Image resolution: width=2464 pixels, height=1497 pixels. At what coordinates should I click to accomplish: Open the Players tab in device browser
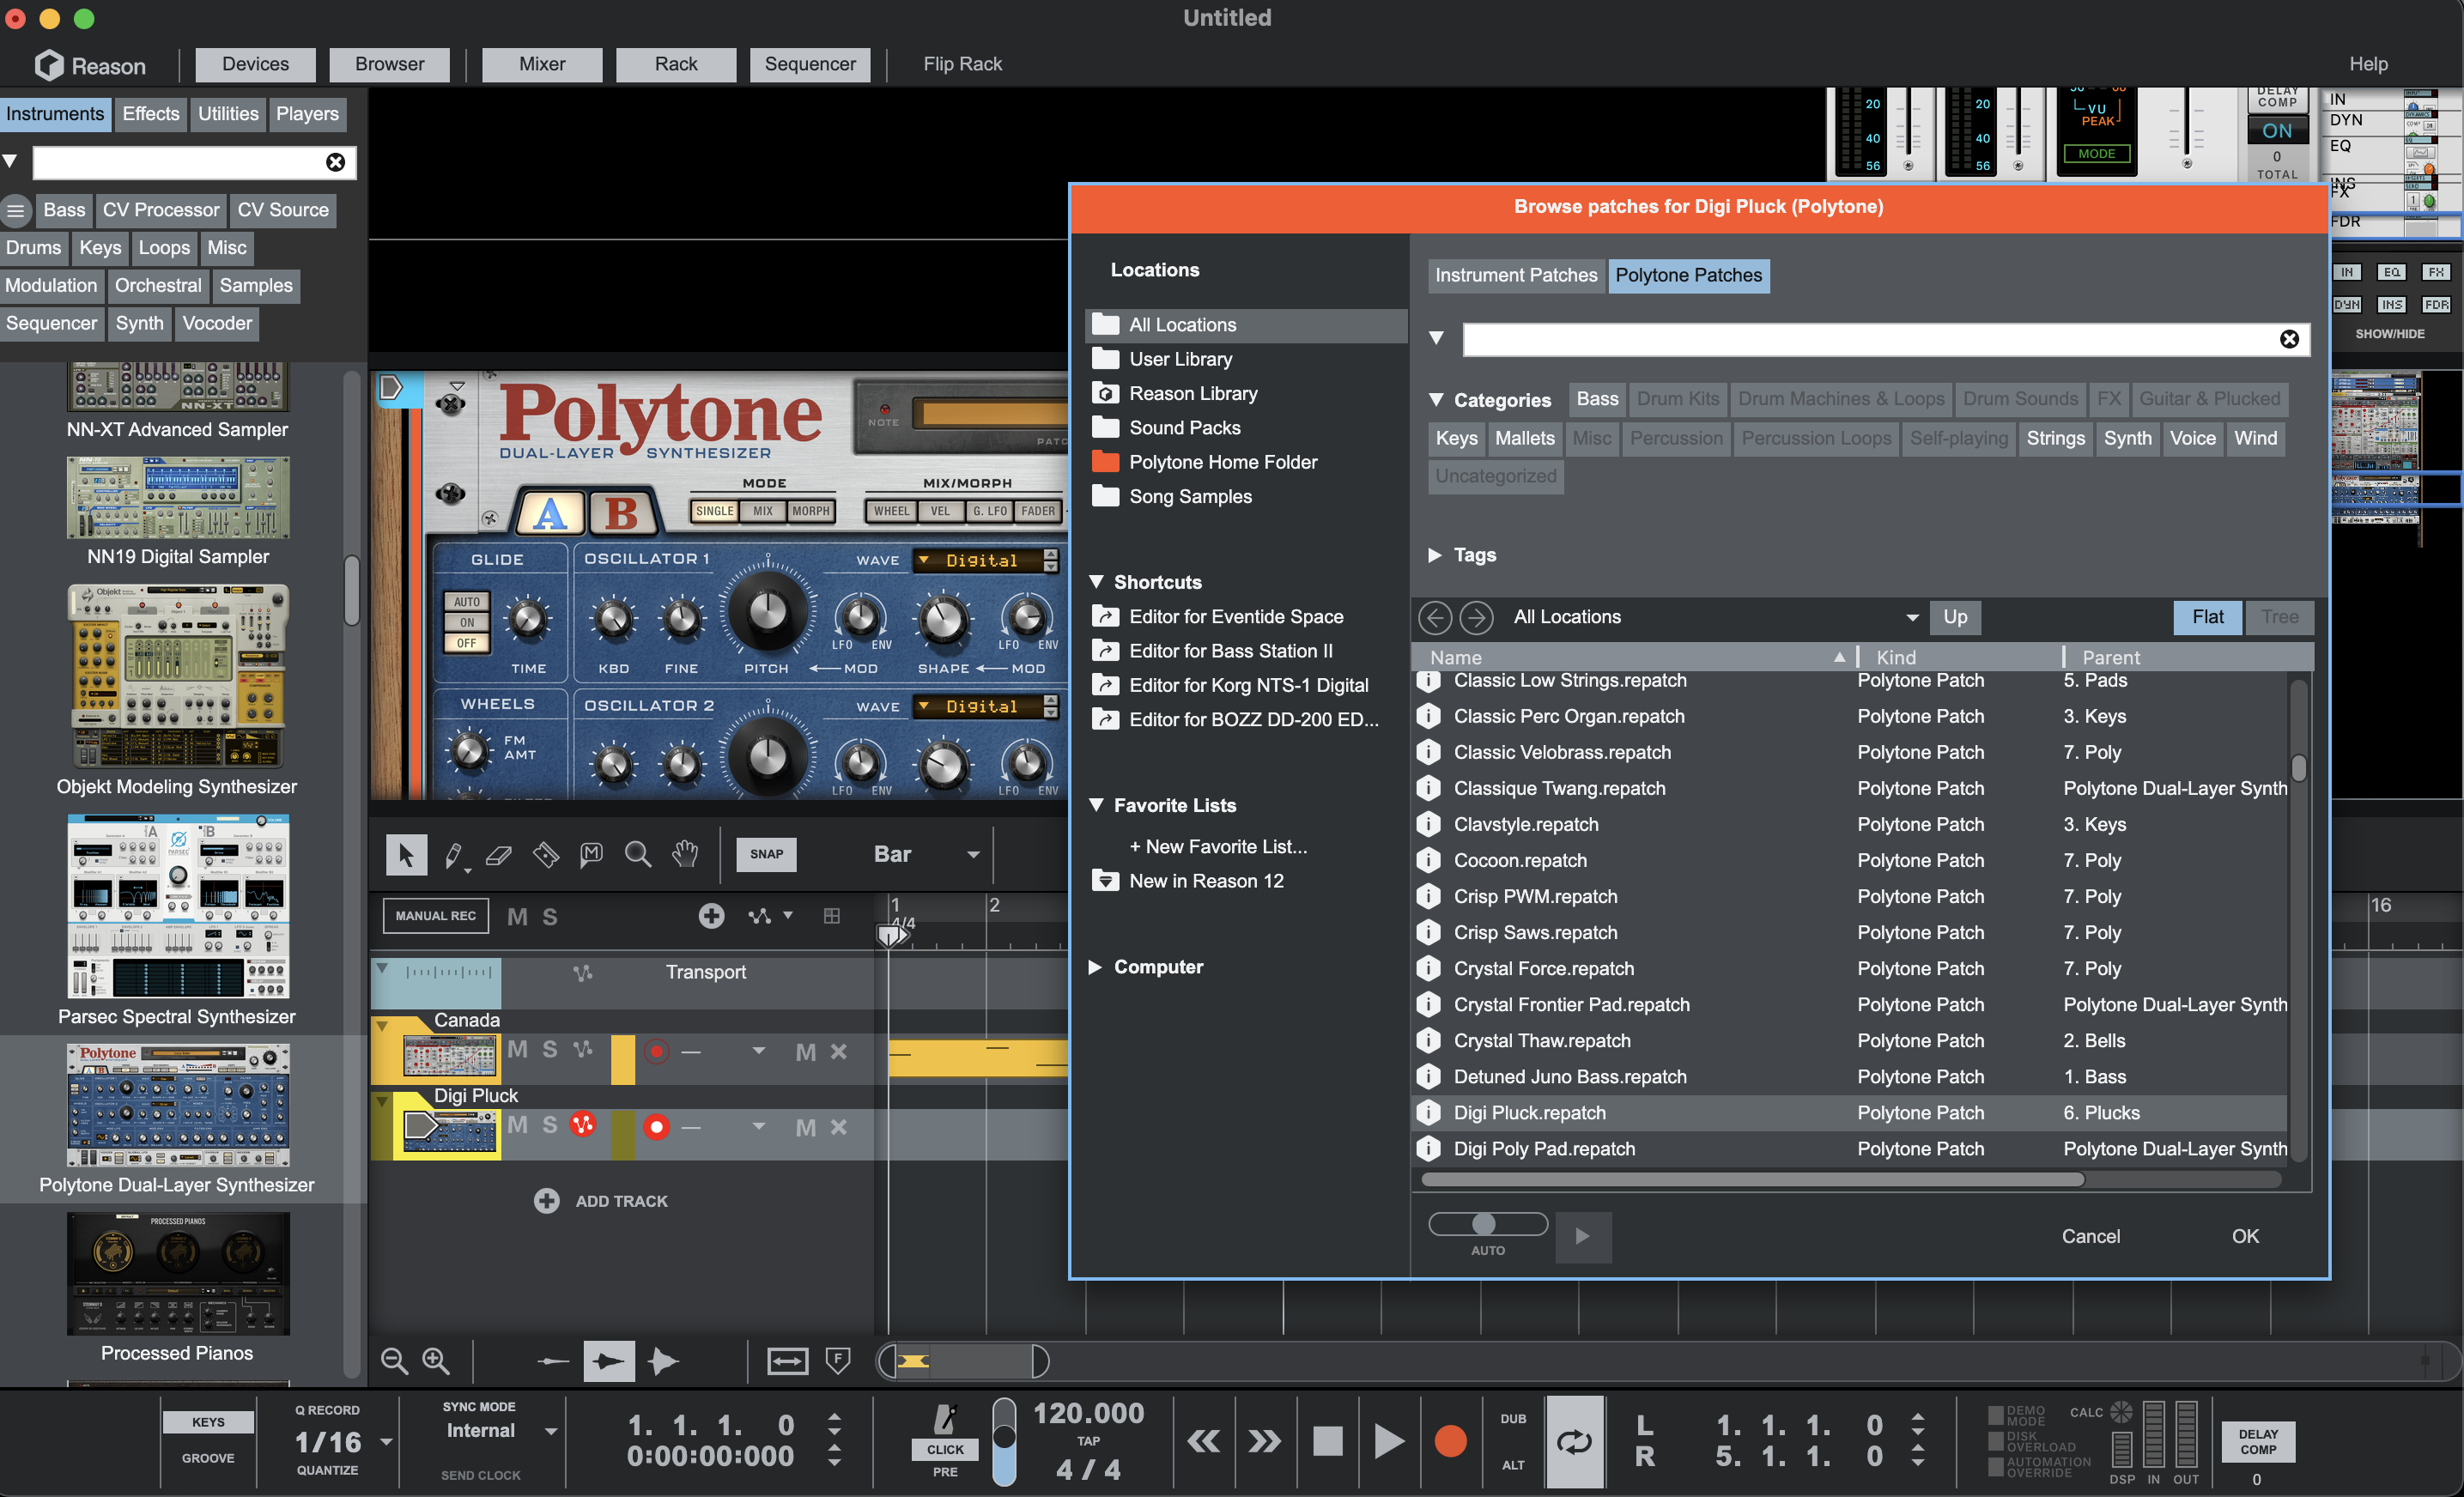click(307, 113)
